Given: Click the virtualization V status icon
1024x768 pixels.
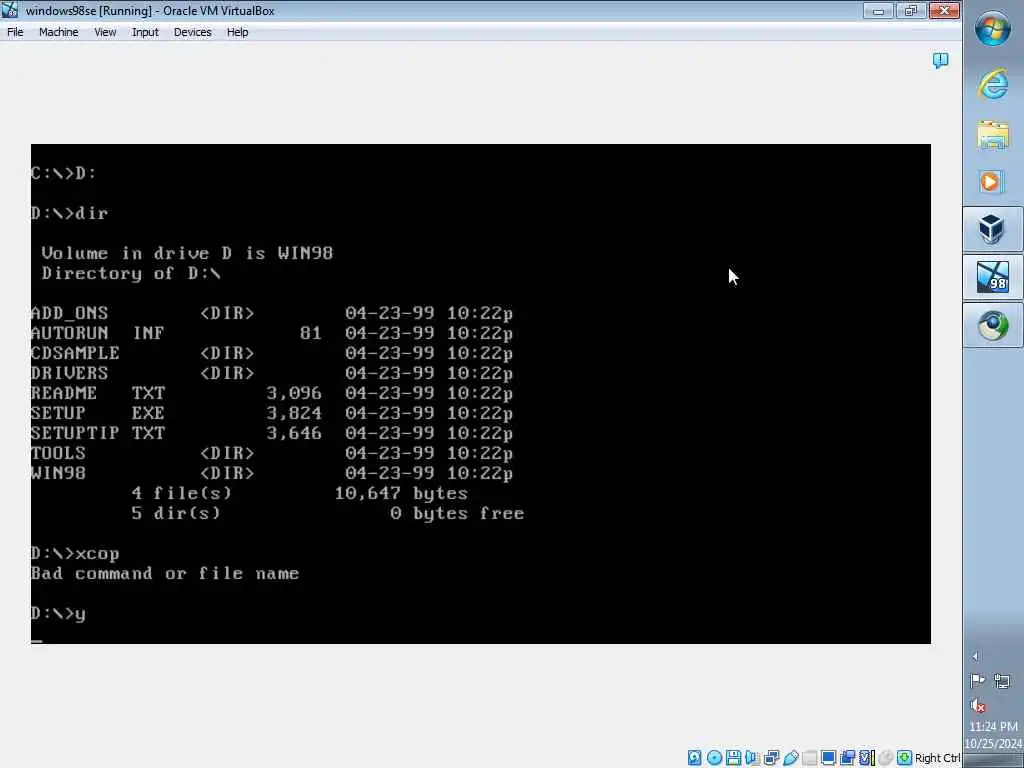Looking at the screenshot, I should [x=867, y=758].
